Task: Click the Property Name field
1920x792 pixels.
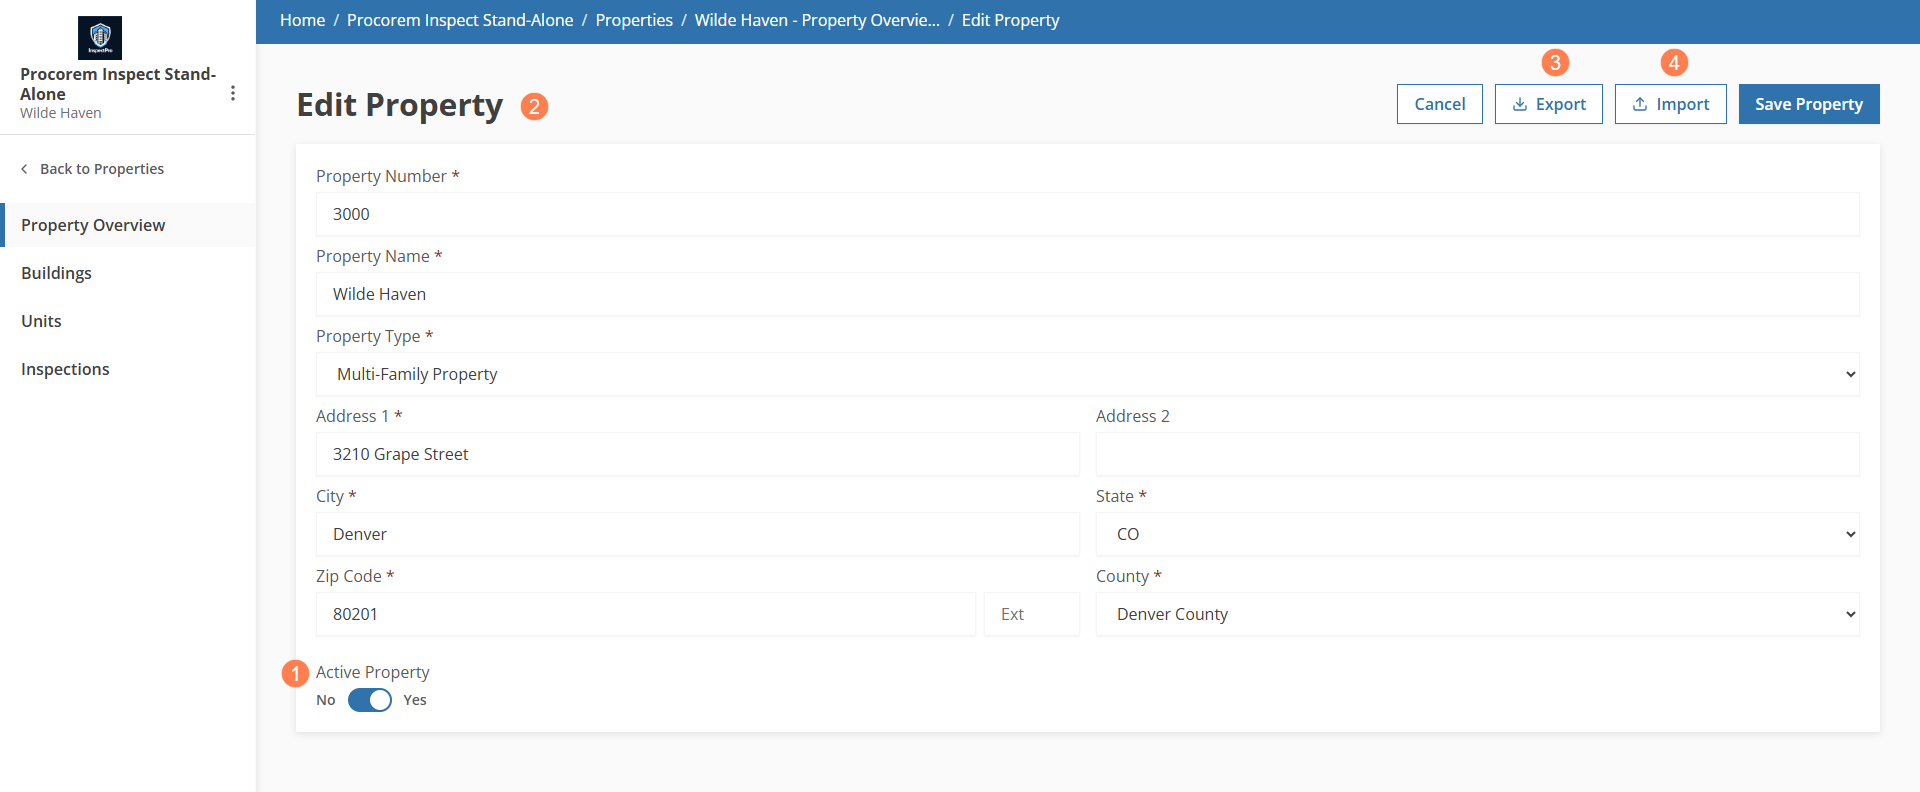Action: pos(1088,294)
